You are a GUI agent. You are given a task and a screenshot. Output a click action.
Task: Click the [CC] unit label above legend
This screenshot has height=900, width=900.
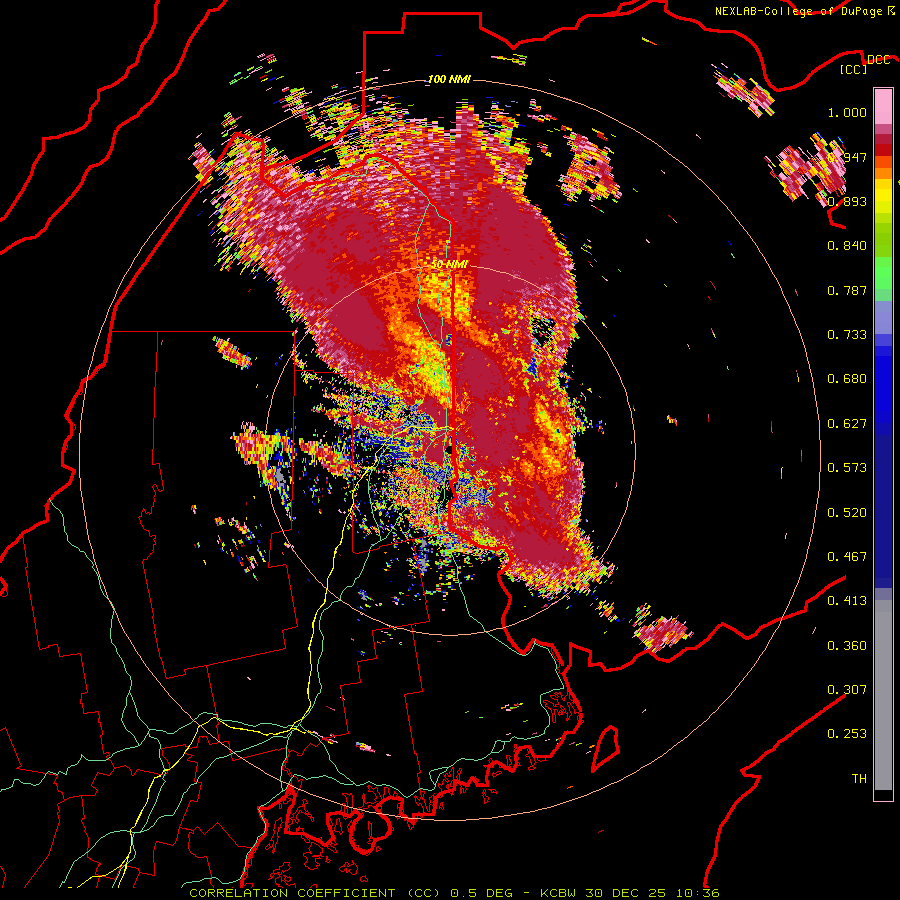click(854, 69)
